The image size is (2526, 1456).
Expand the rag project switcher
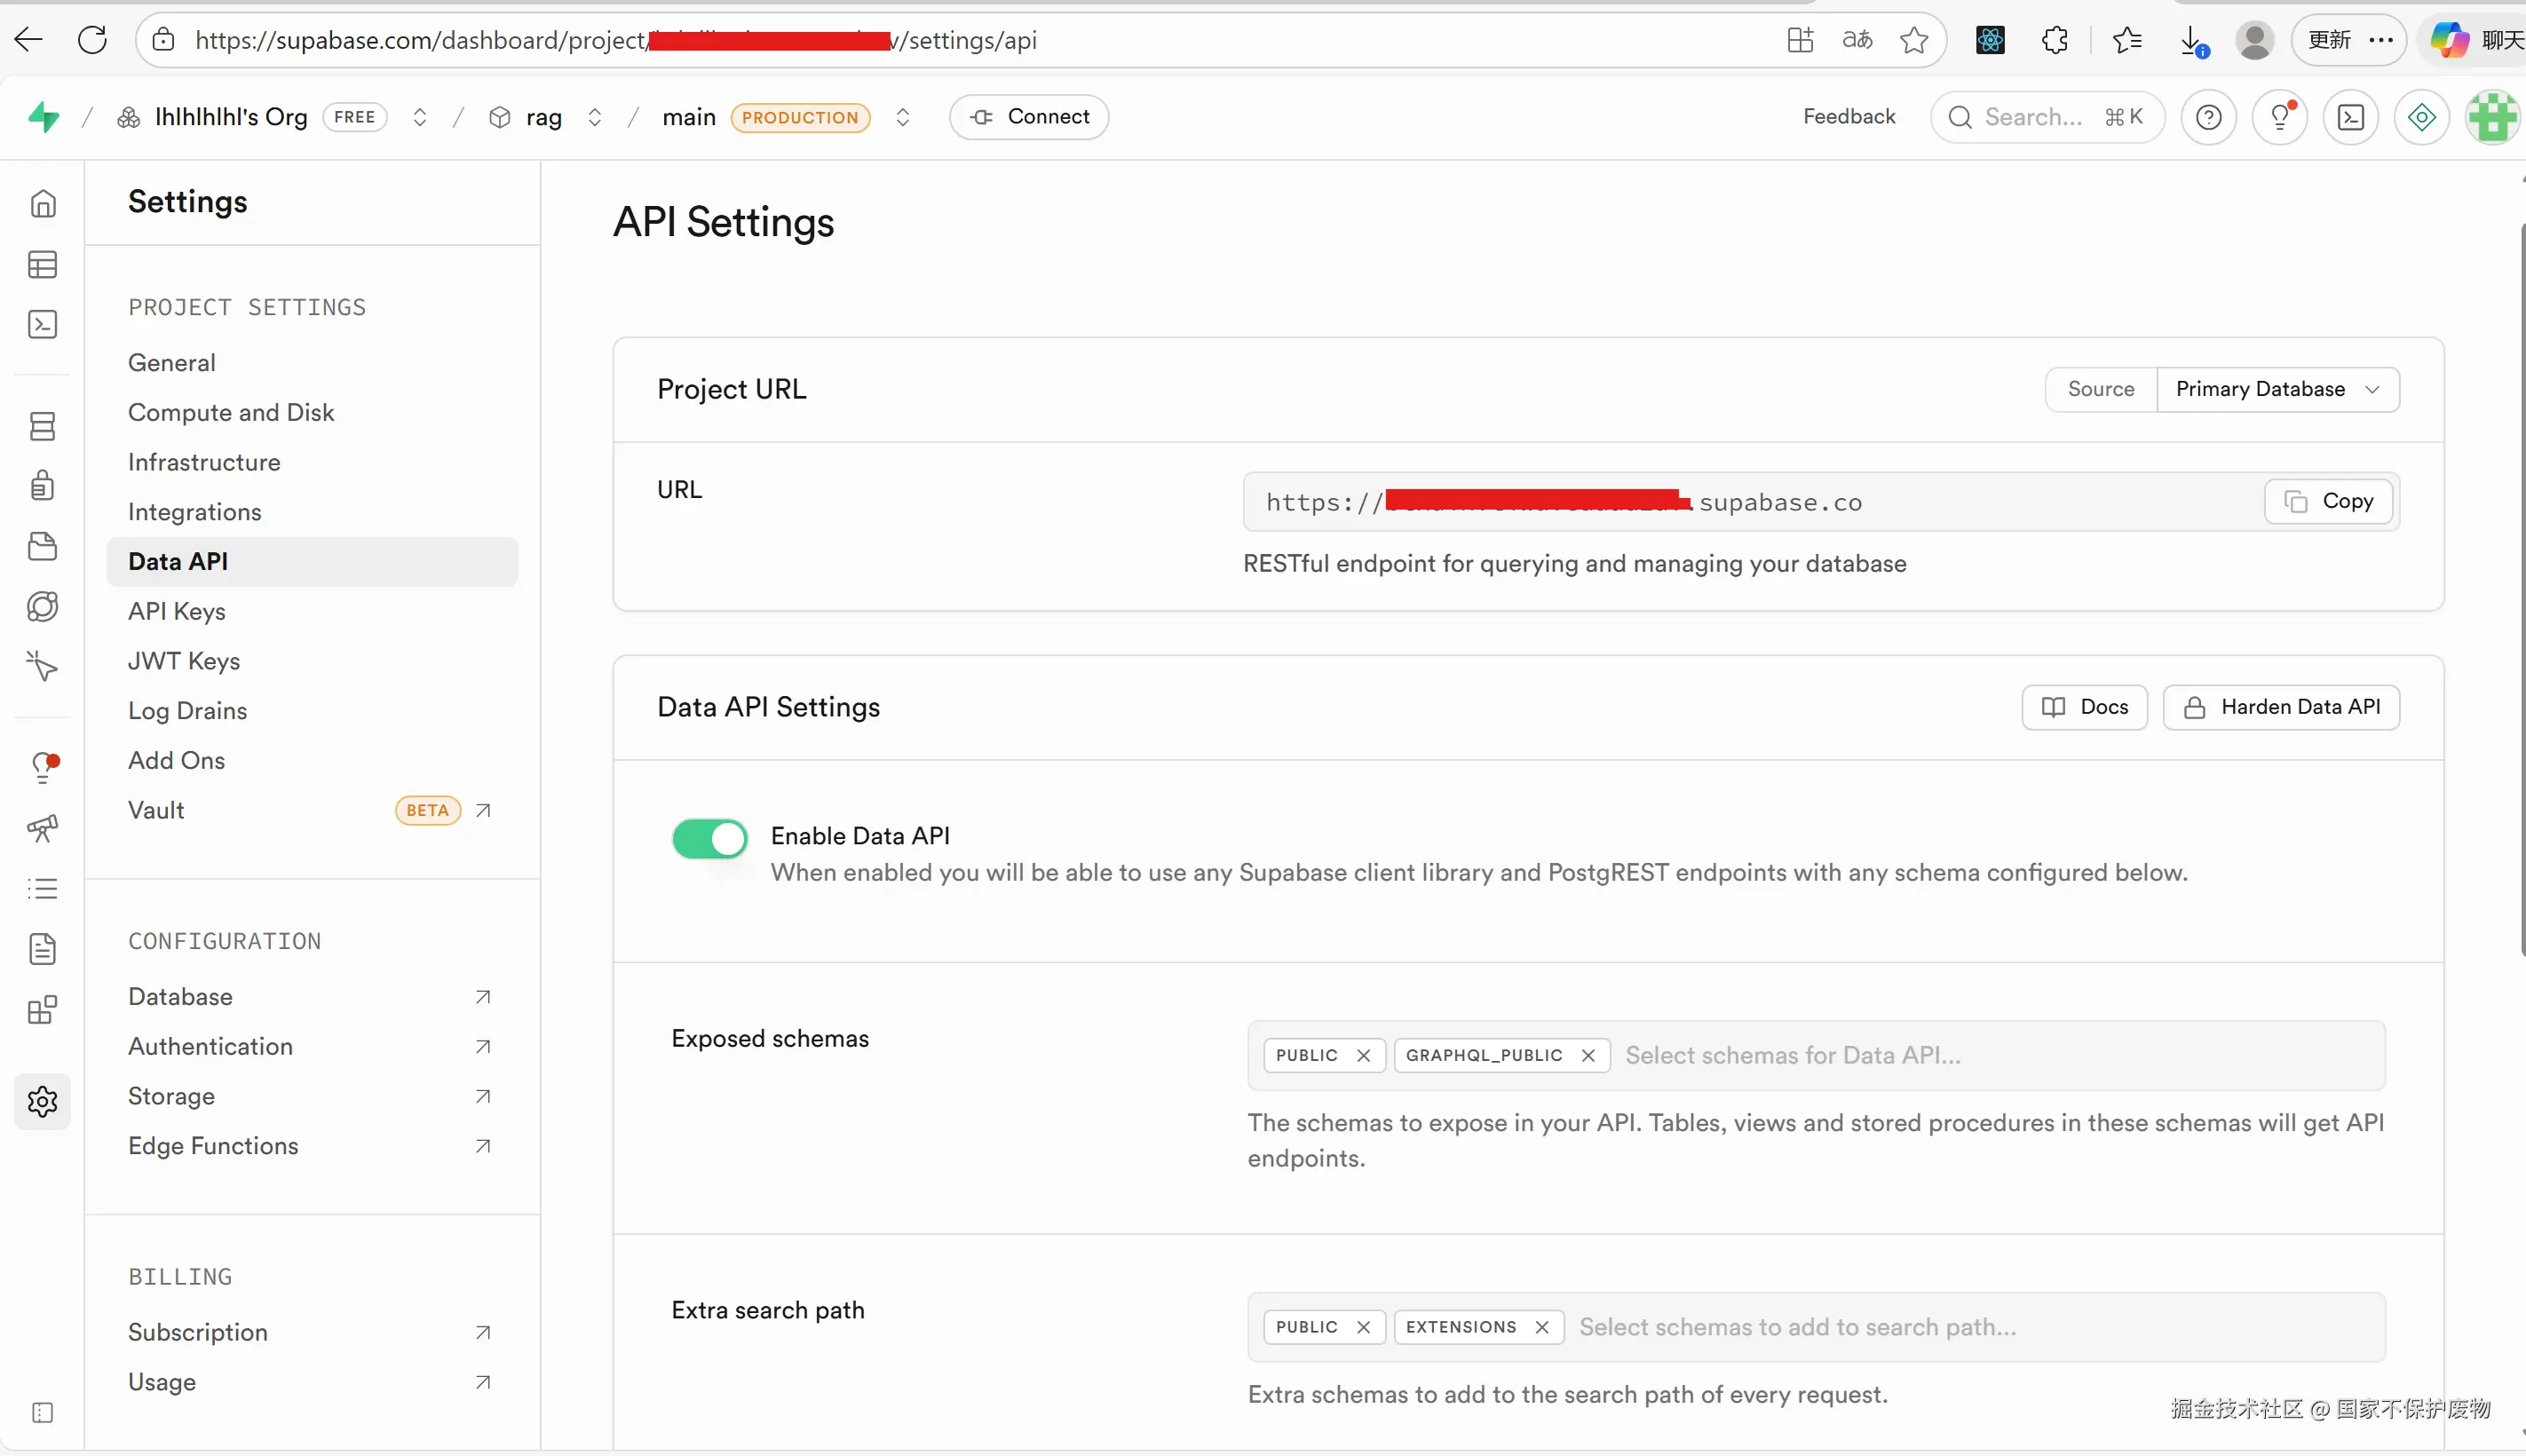click(x=595, y=117)
